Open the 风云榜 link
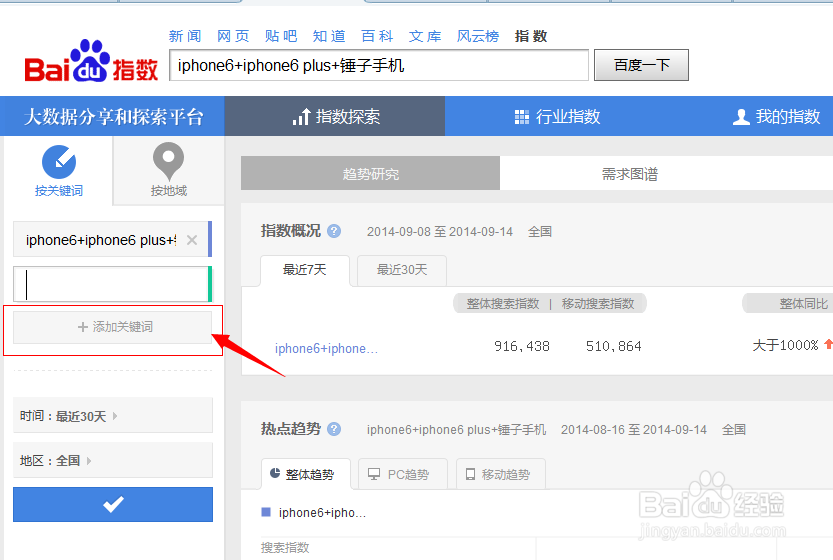 (x=478, y=36)
